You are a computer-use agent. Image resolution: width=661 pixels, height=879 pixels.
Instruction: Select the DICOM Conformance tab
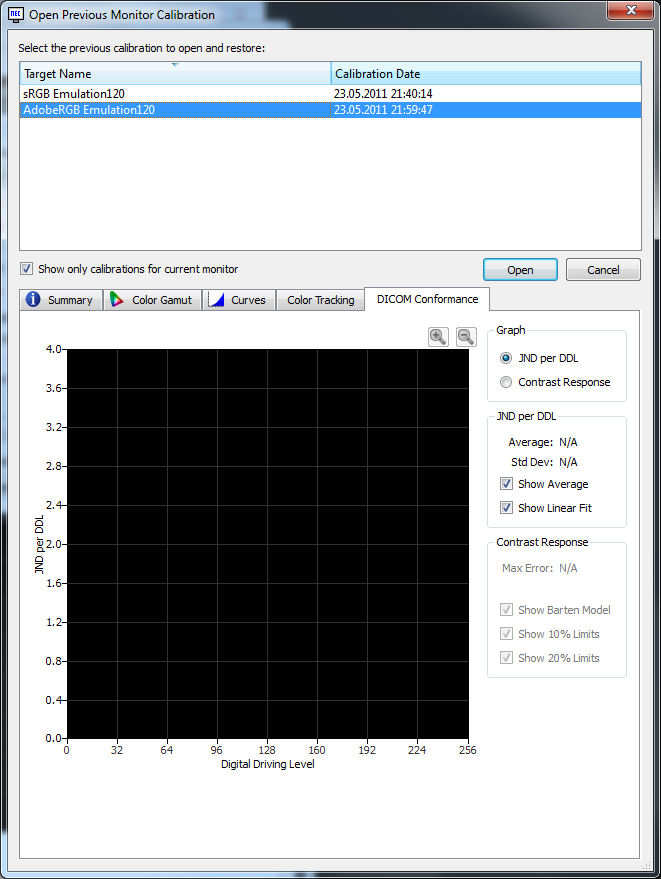point(427,299)
